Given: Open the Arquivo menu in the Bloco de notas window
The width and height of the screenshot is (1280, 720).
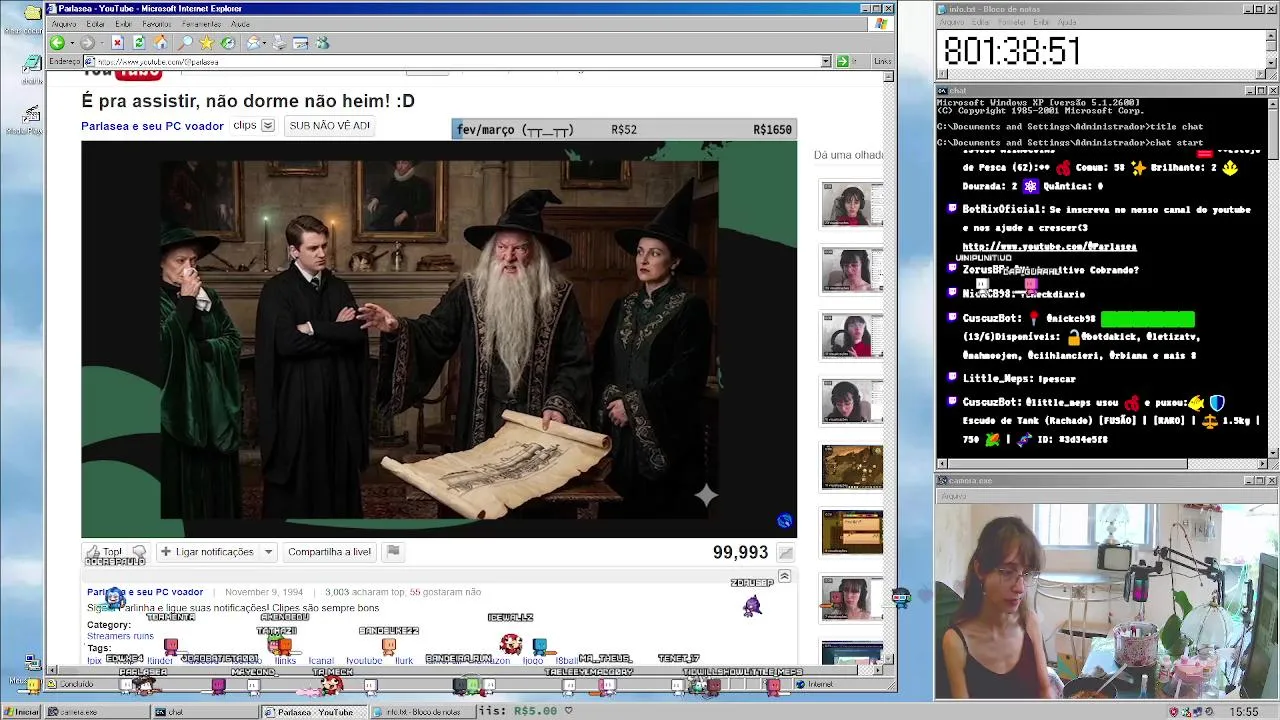Looking at the screenshot, I should click(x=951, y=22).
